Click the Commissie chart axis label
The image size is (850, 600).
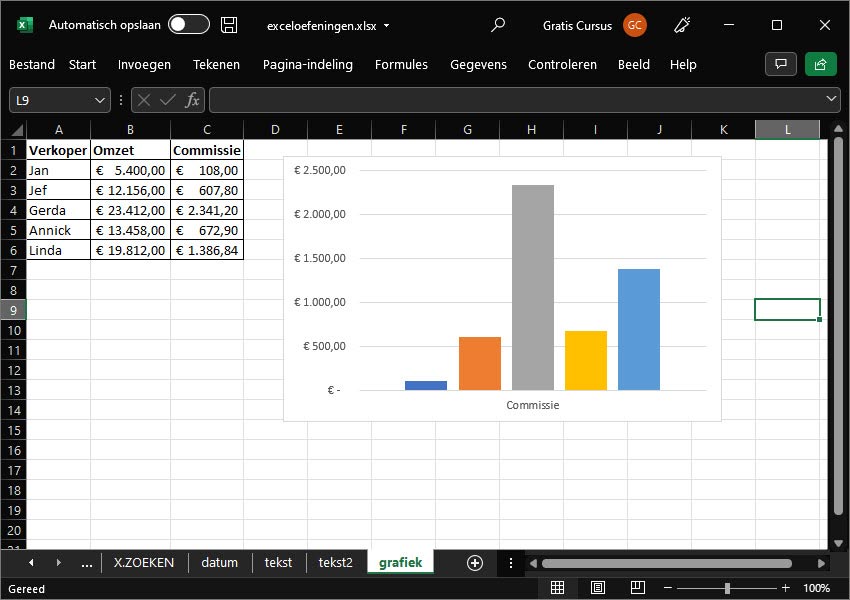[532, 405]
